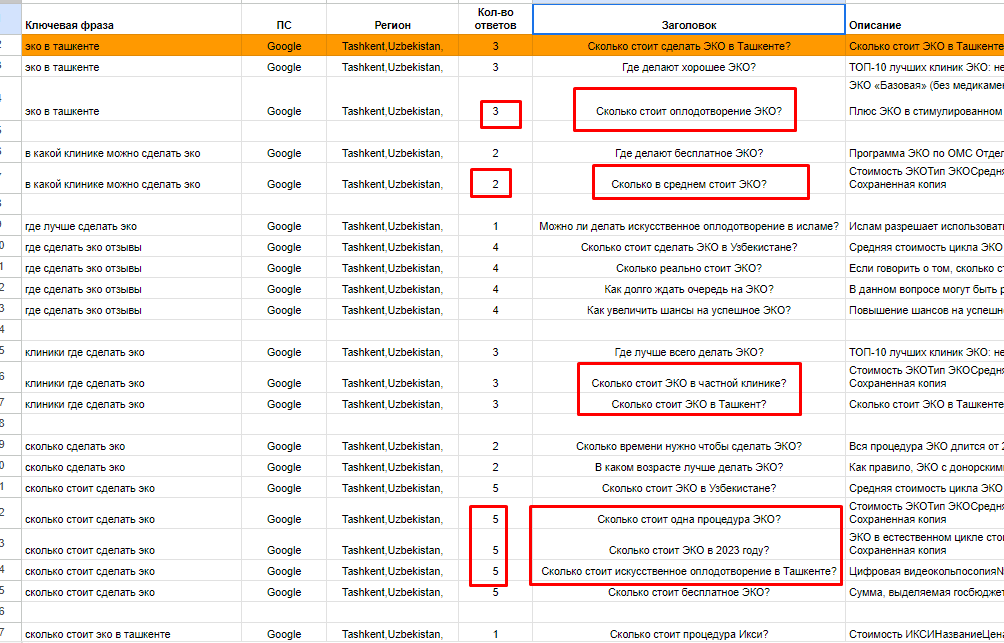
Task: Click Google in 'Сколько реально стоит ЭКО?' row
Action: coord(284,268)
